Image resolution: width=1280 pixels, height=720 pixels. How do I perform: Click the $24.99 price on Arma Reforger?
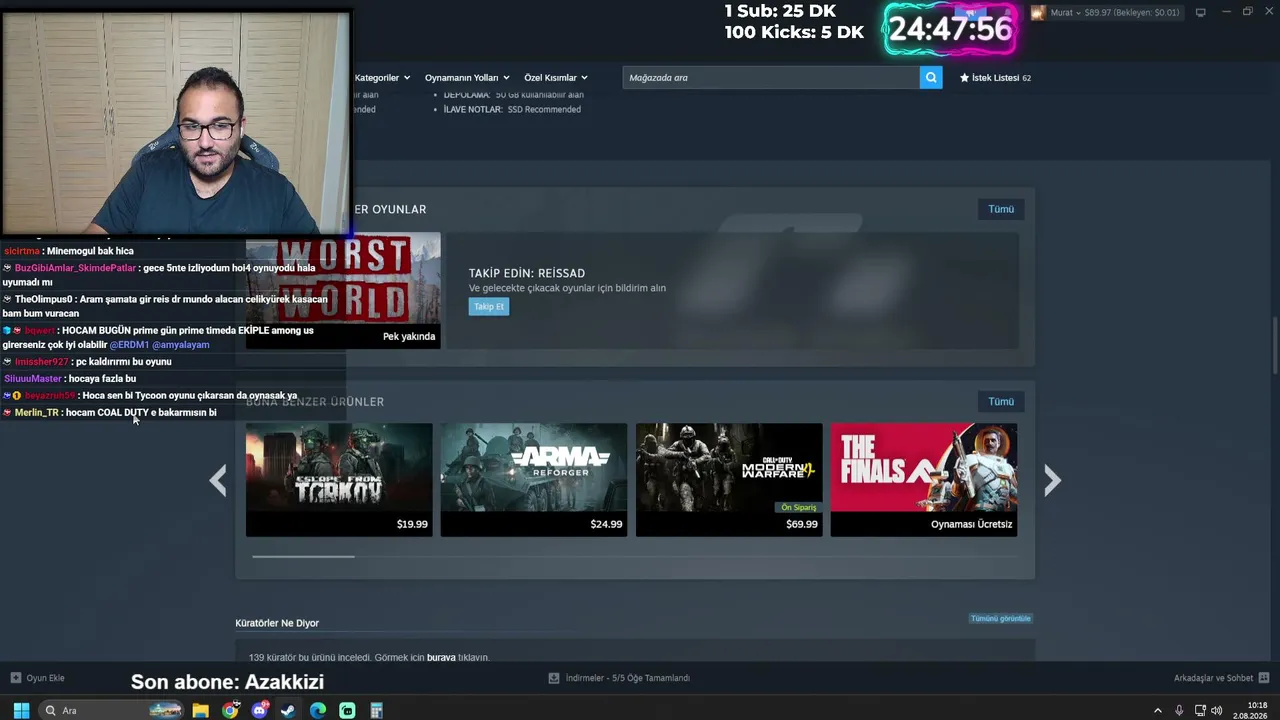[x=606, y=524]
